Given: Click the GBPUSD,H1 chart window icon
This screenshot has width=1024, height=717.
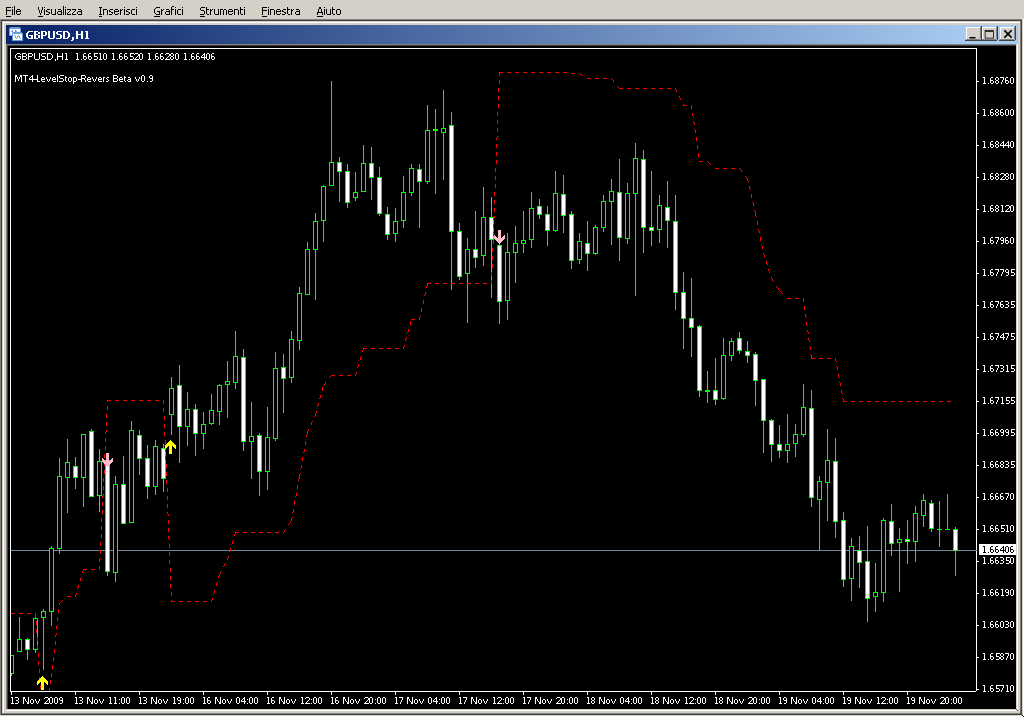Looking at the screenshot, I should click(x=16, y=35).
